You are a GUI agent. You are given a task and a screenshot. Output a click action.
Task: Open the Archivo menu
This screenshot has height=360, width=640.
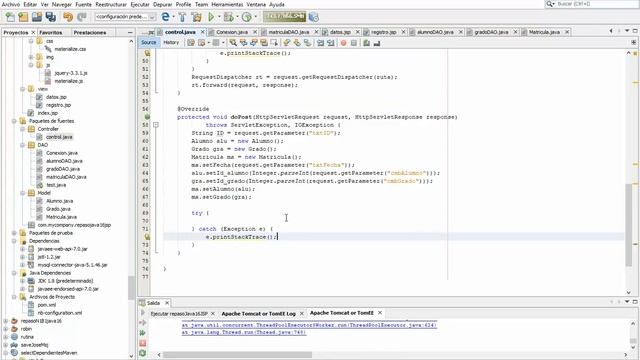[11, 4]
